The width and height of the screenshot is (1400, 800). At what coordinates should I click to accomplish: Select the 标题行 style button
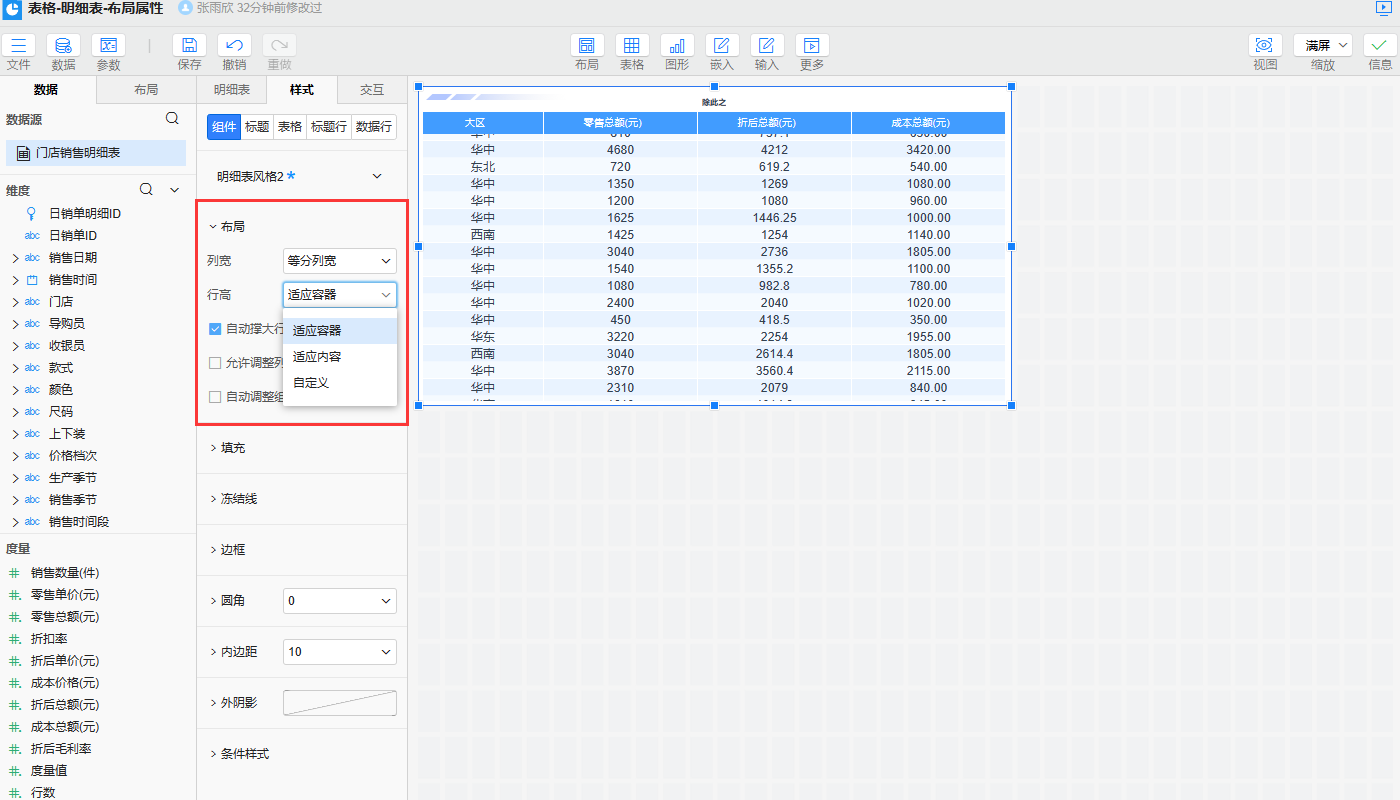coord(328,127)
